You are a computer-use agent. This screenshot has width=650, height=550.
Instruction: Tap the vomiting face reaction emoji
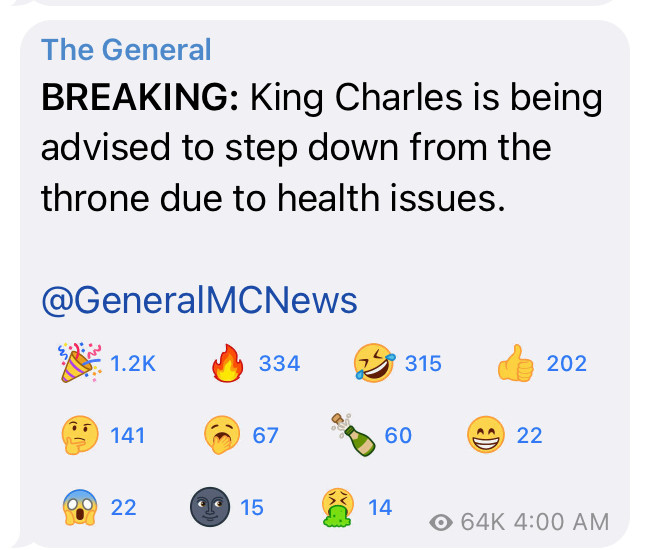(337, 507)
